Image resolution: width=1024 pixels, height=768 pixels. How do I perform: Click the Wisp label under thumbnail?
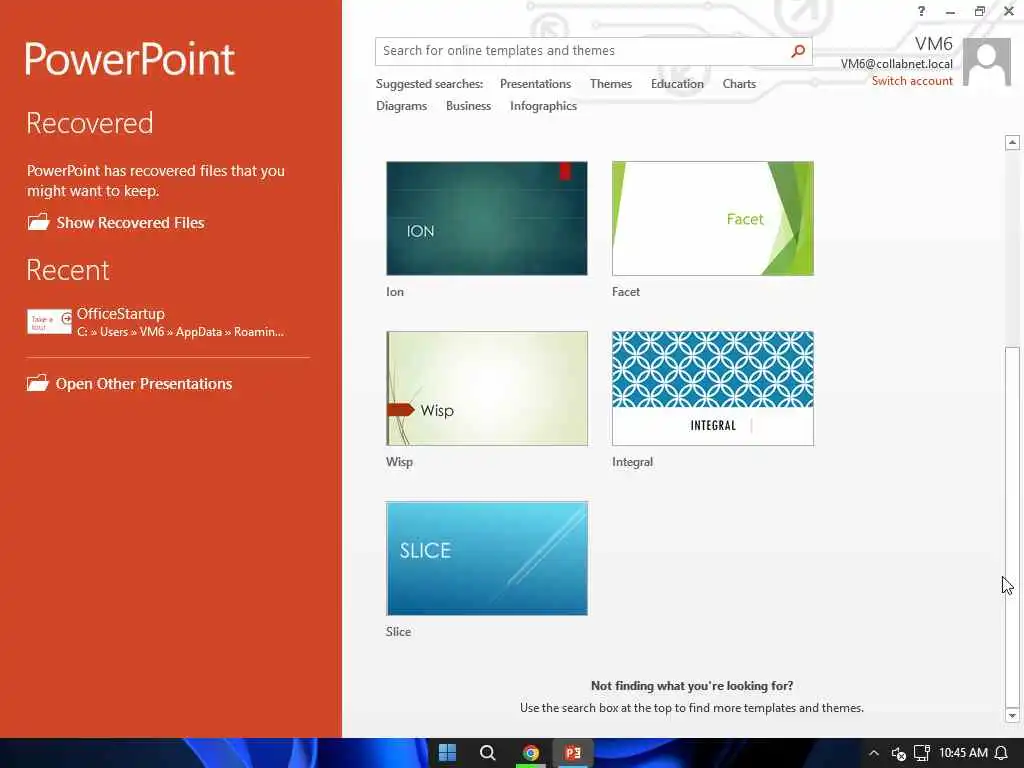[399, 462]
